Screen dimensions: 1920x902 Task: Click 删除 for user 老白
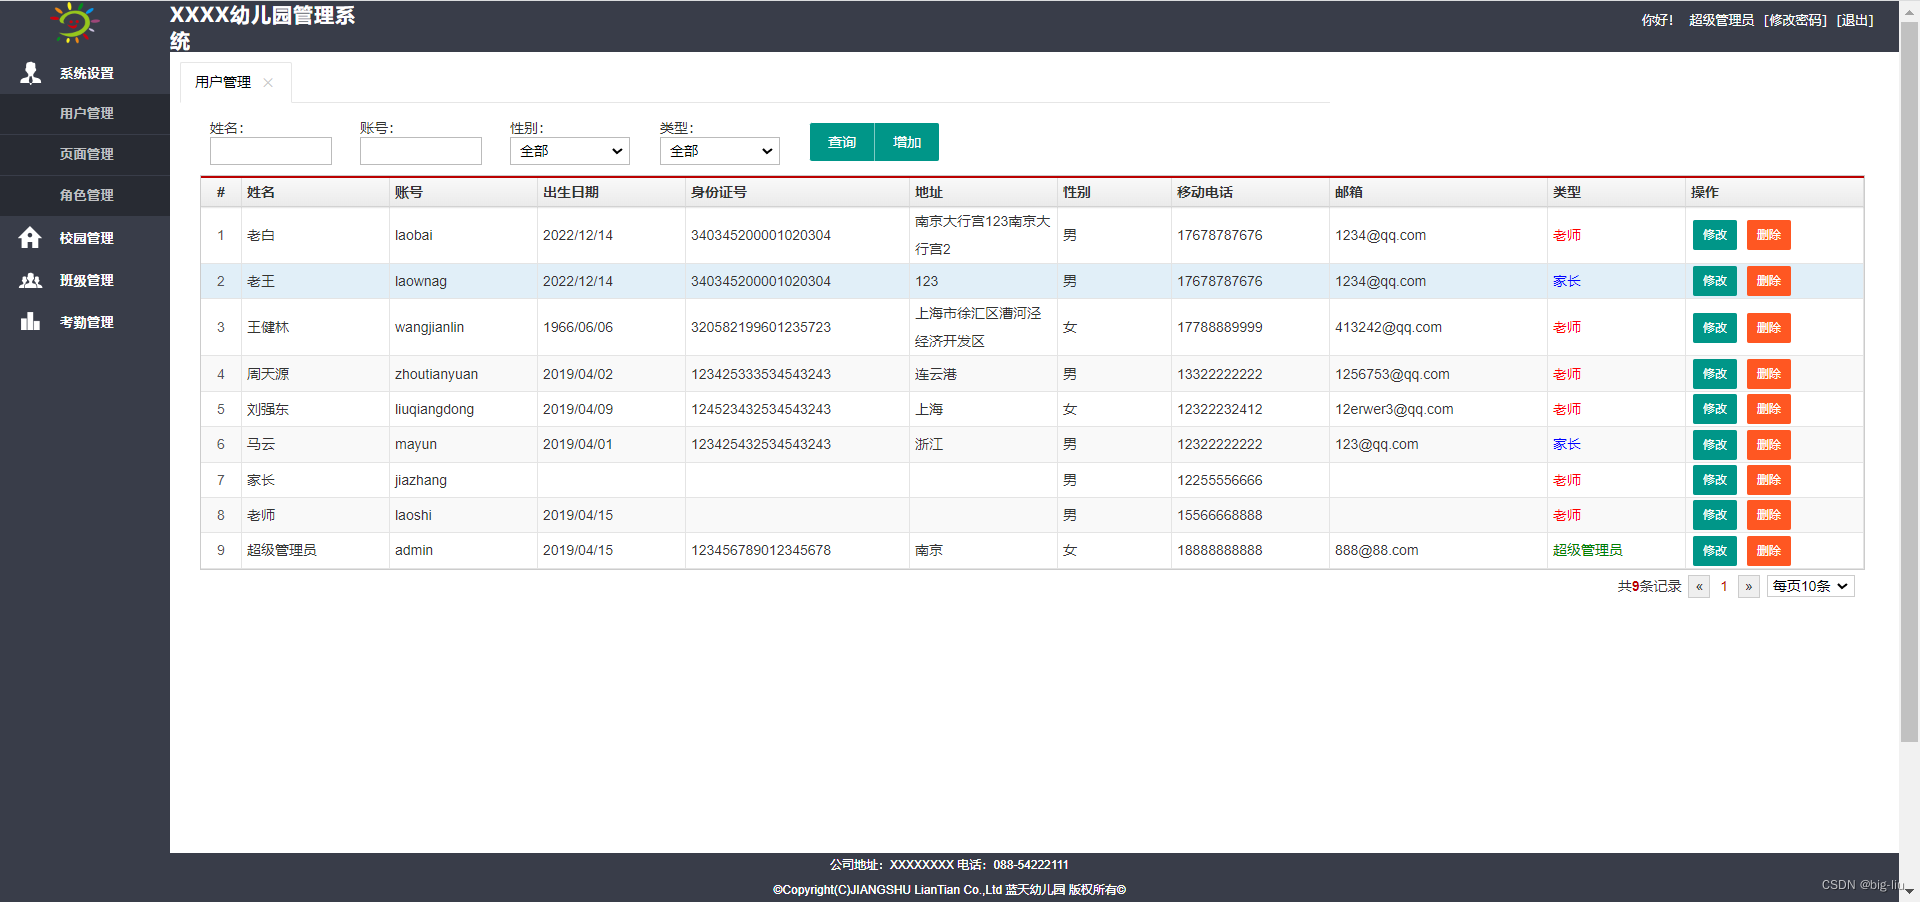[1769, 235]
